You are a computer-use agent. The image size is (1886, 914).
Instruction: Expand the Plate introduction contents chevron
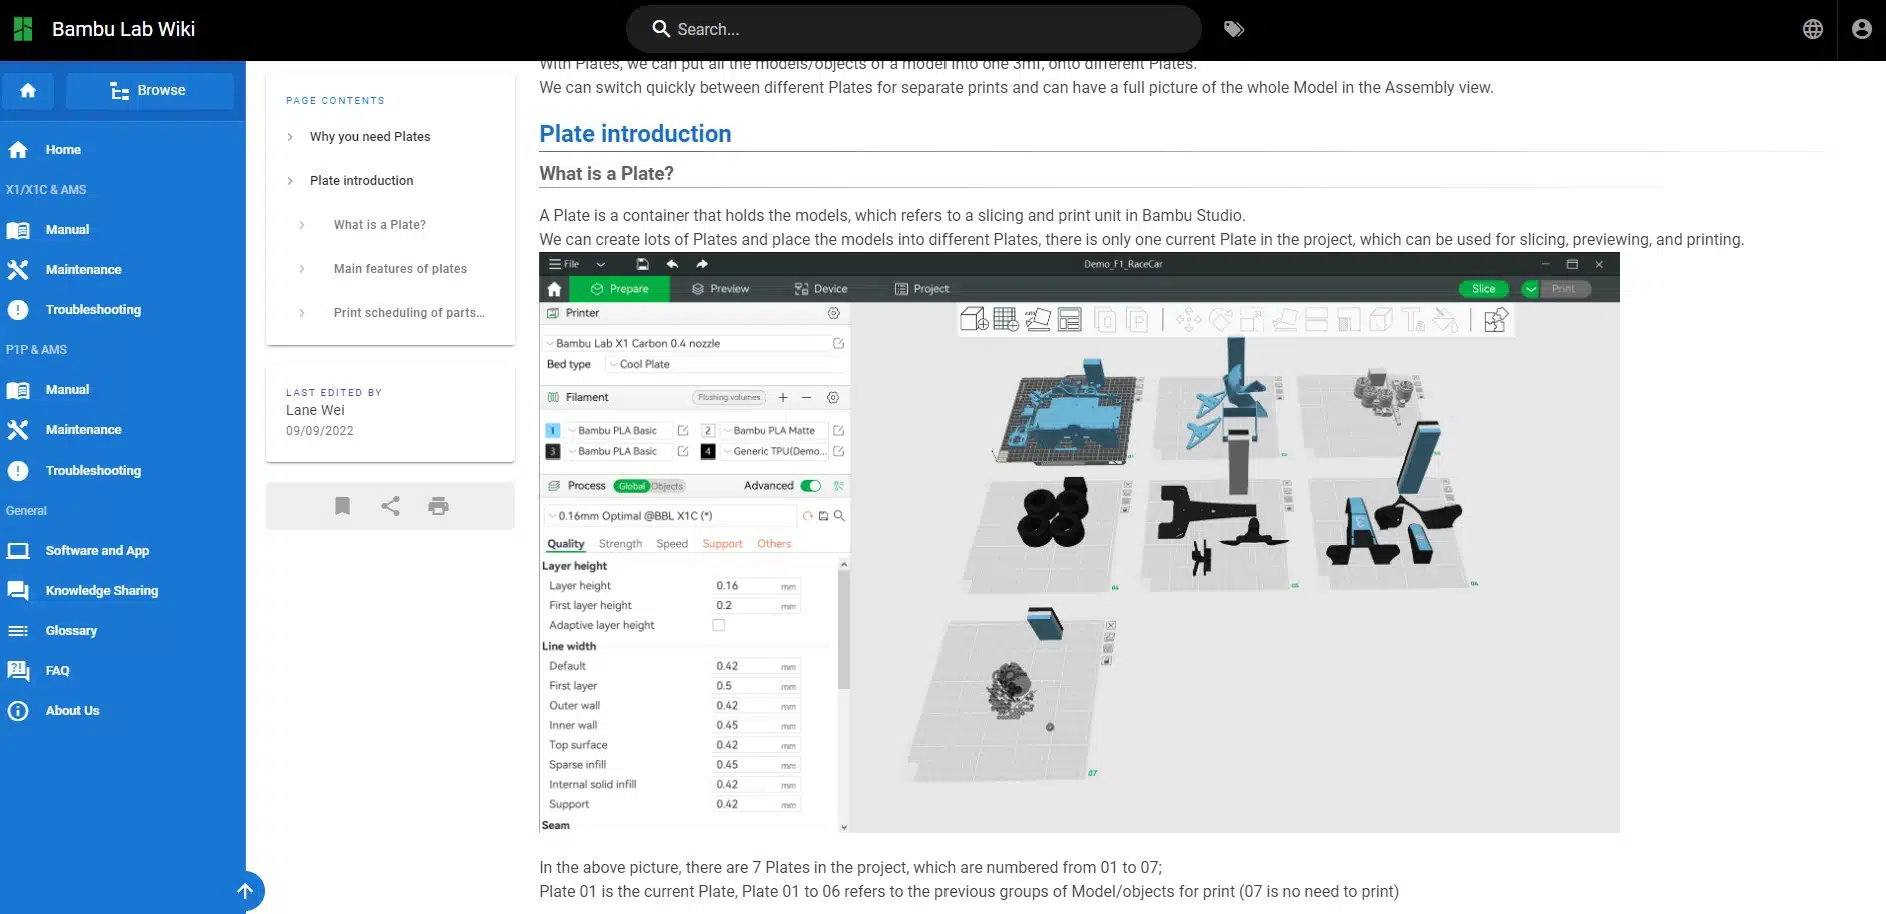[290, 181]
